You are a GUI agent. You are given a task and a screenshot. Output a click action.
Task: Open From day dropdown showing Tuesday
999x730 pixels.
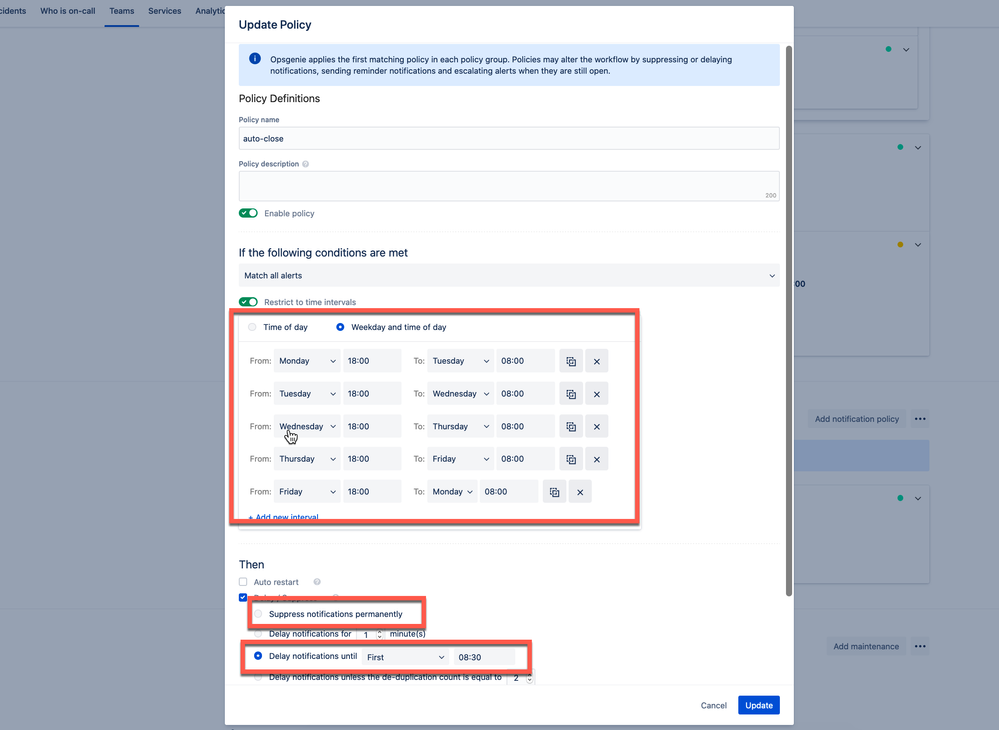pos(306,394)
